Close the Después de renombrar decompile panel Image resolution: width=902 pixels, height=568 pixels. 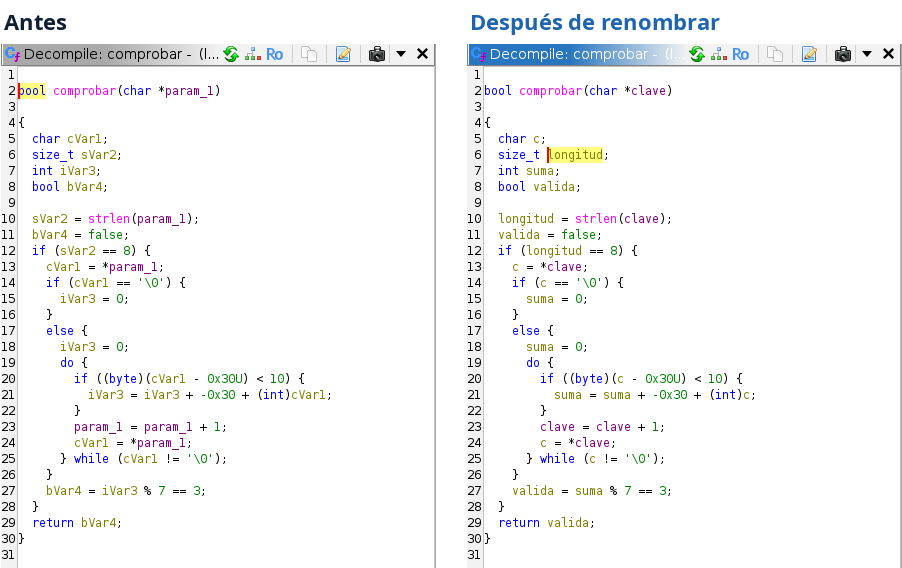[888, 54]
